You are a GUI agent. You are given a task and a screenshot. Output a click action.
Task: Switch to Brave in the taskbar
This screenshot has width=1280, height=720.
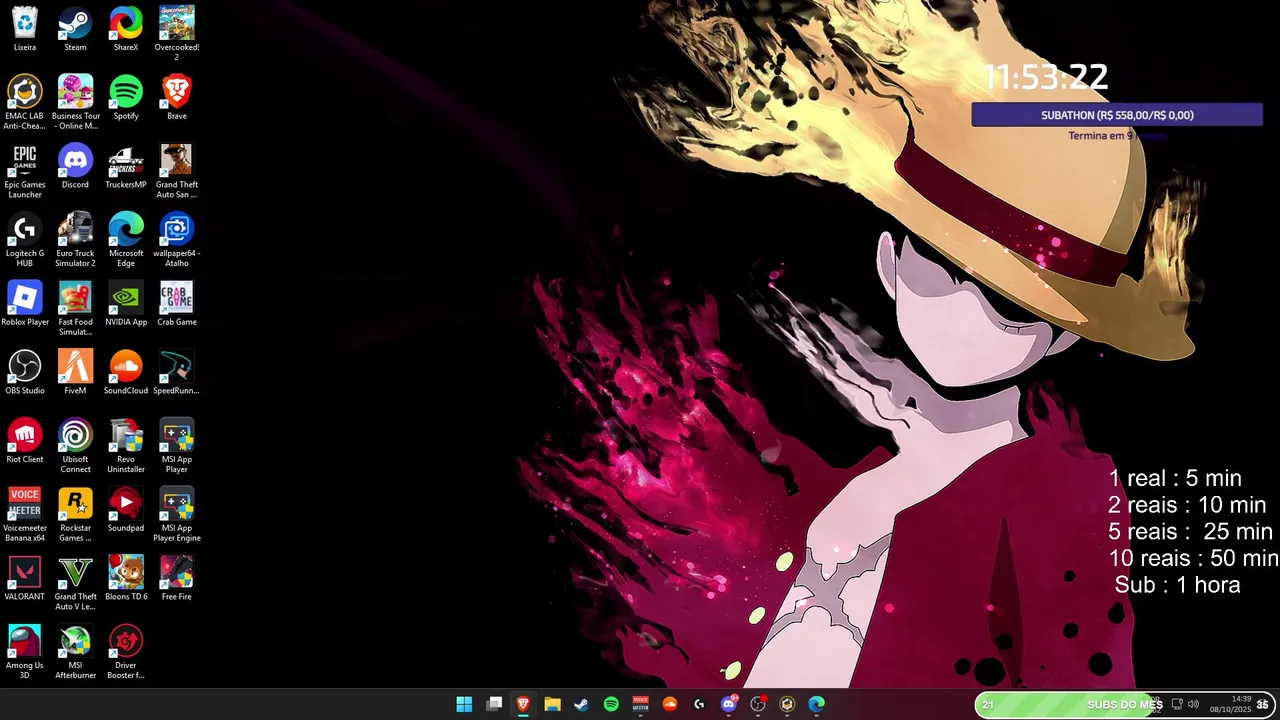pyautogui.click(x=523, y=704)
